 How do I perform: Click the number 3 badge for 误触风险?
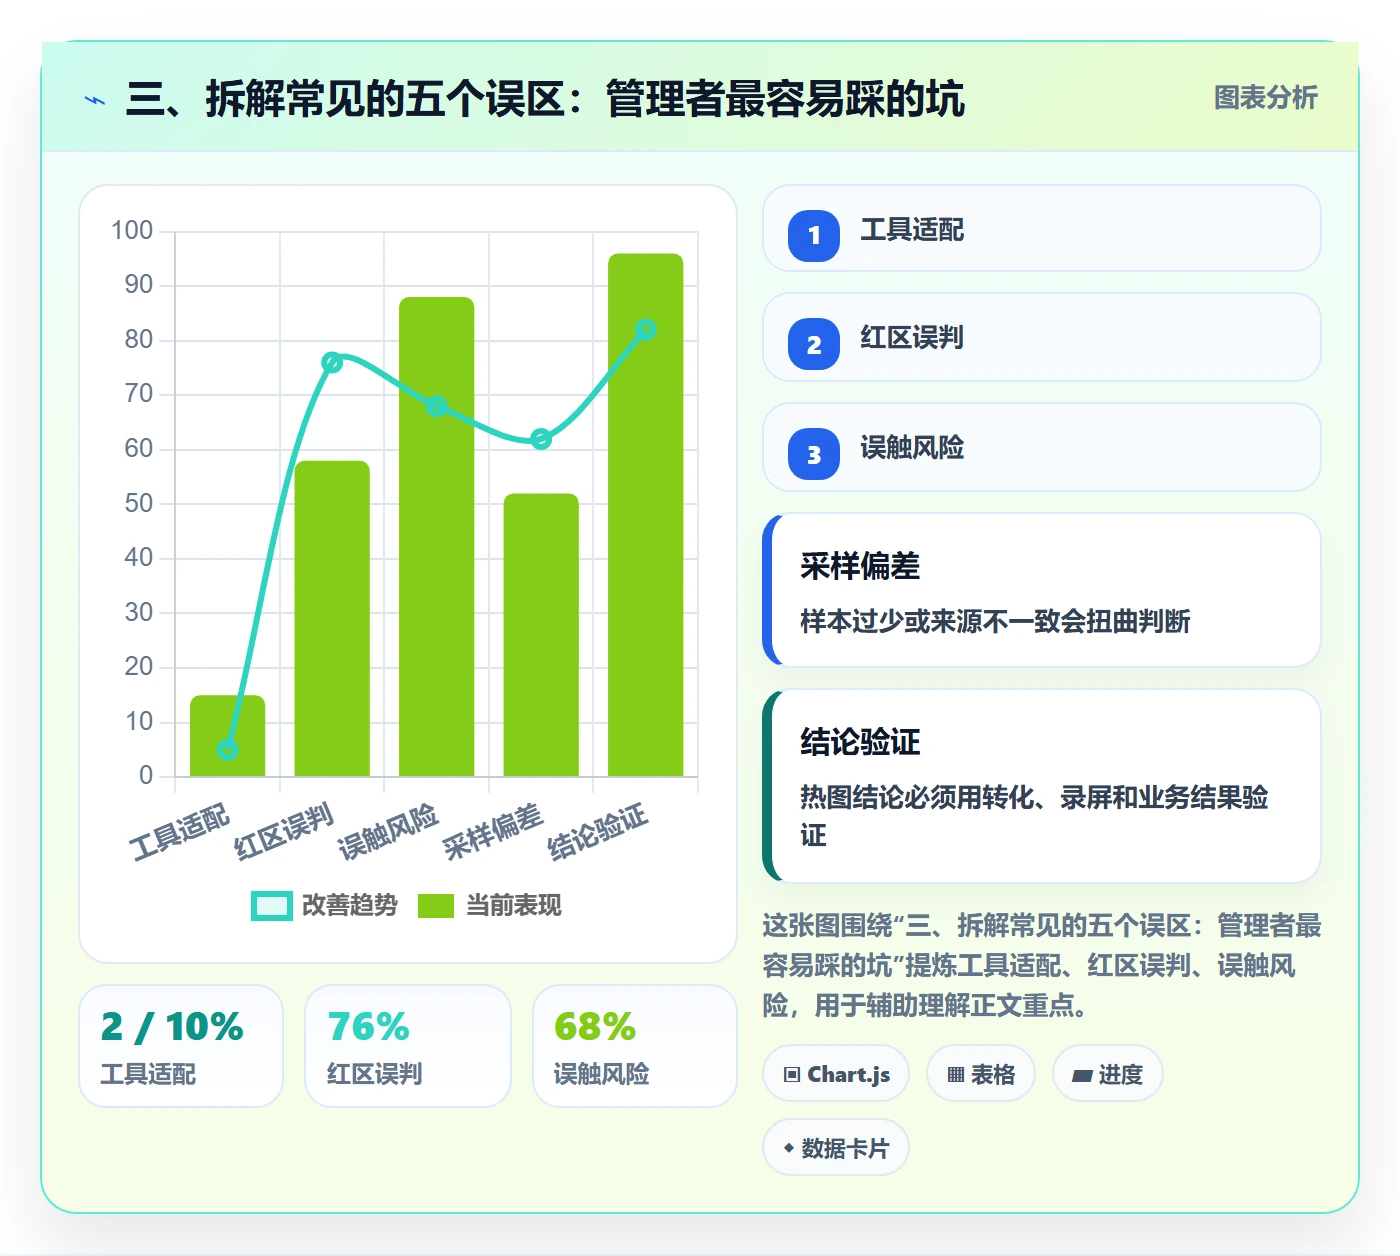point(814,454)
